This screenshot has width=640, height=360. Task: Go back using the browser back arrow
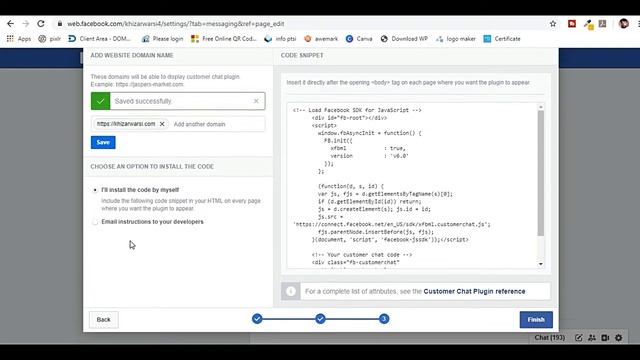pos(11,24)
